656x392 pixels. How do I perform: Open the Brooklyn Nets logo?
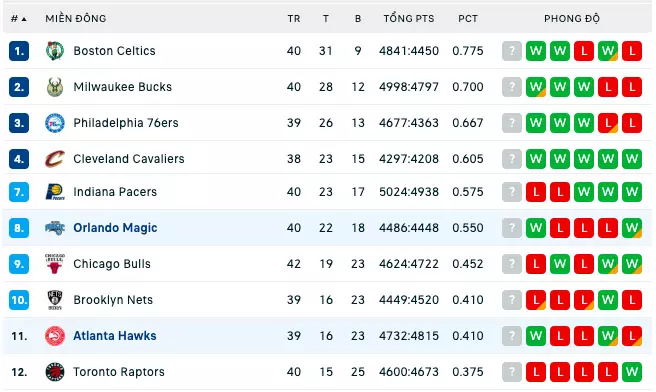[x=55, y=300]
